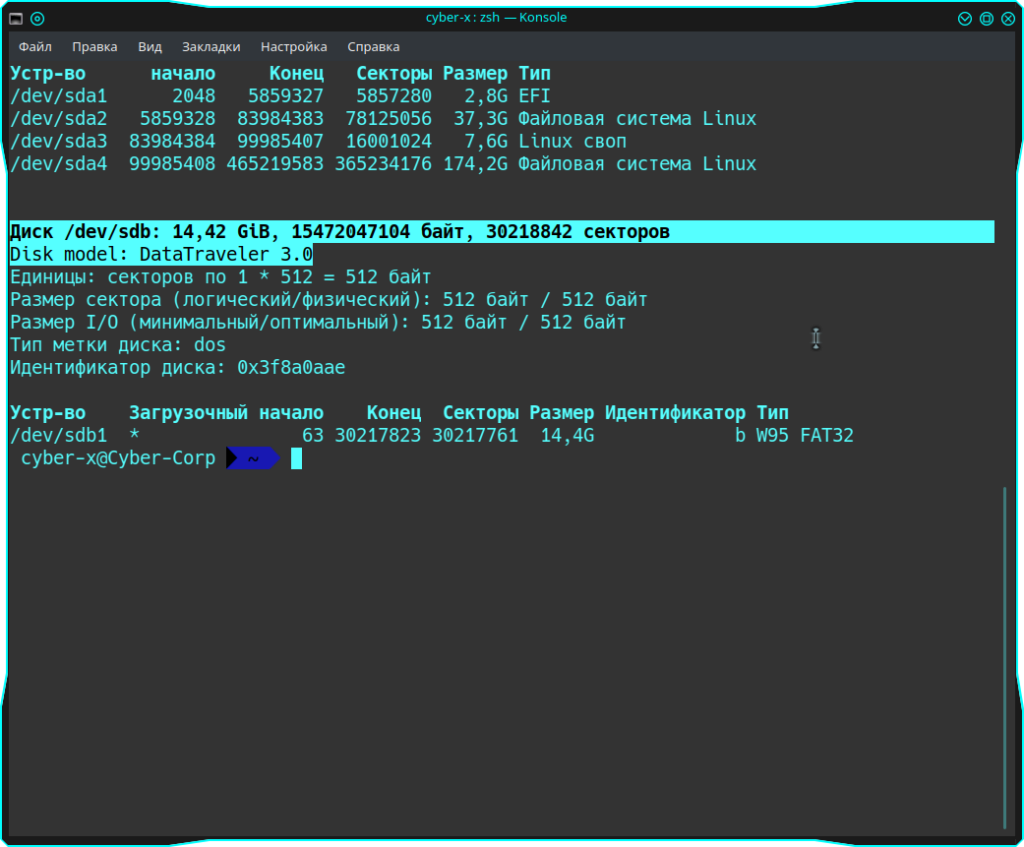Image resolution: width=1024 pixels, height=847 pixels.
Task: Expand the Закладки menu
Action: (x=211, y=47)
